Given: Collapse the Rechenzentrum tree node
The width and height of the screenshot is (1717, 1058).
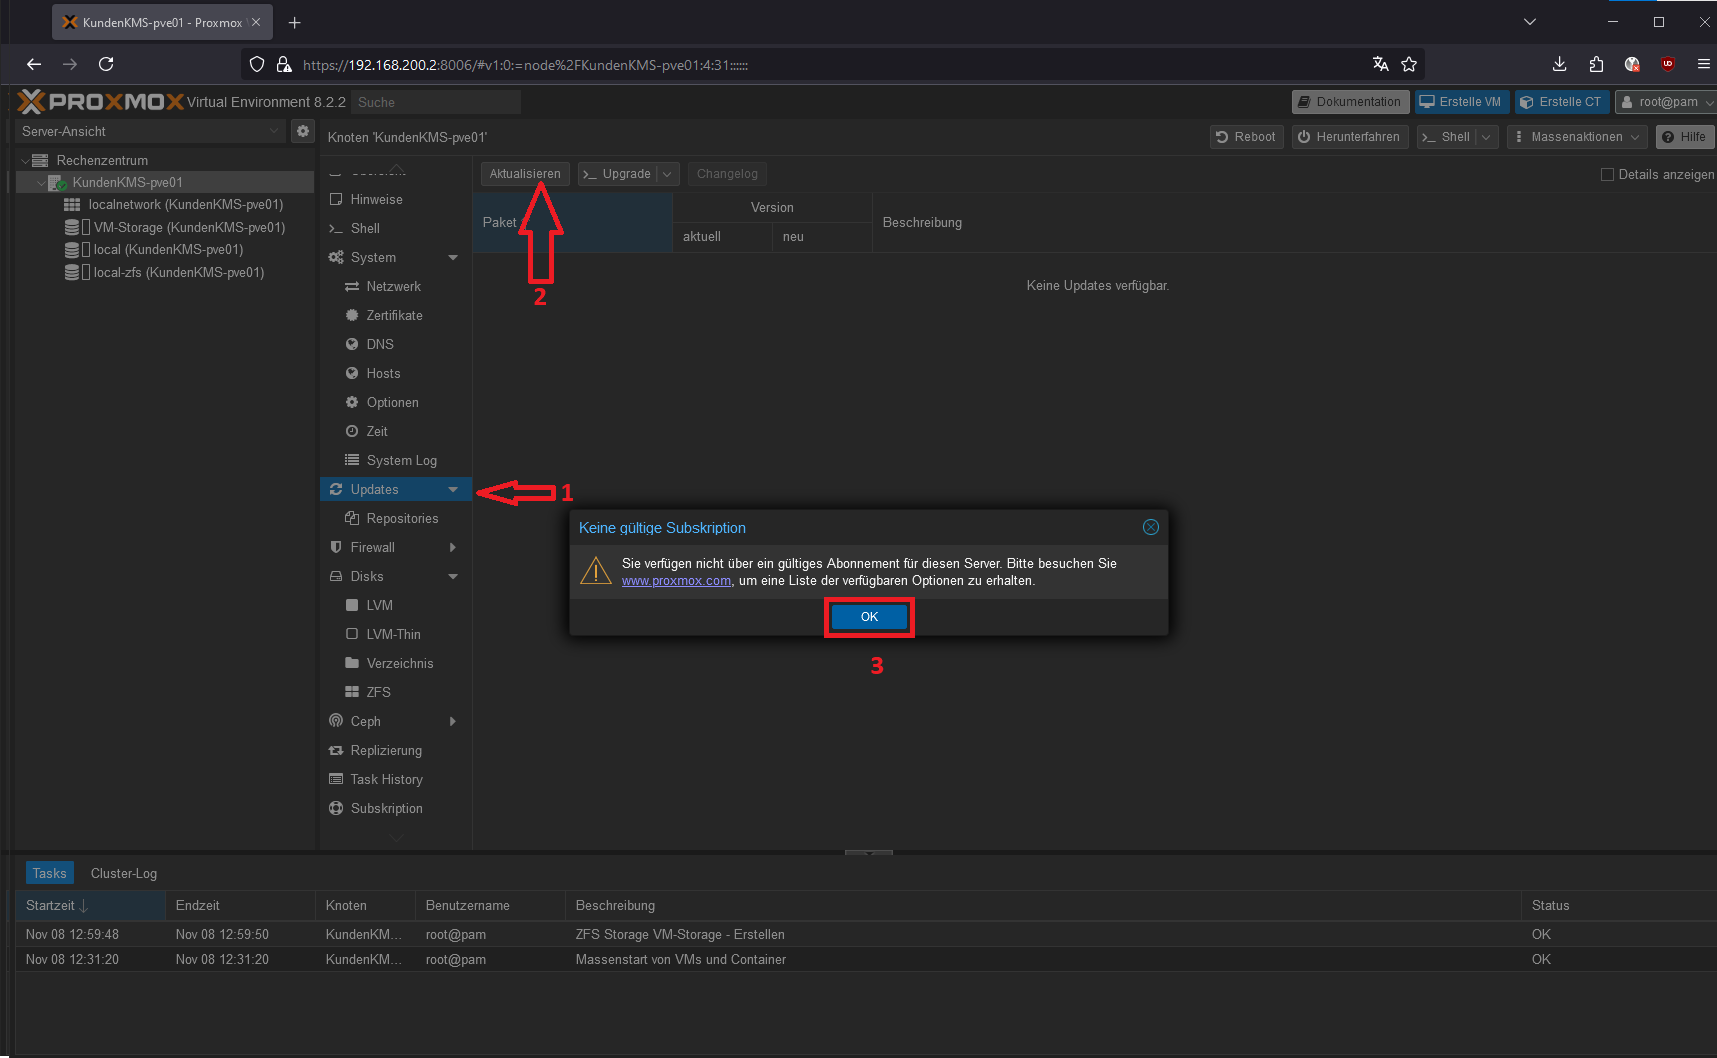Looking at the screenshot, I should [x=25, y=161].
